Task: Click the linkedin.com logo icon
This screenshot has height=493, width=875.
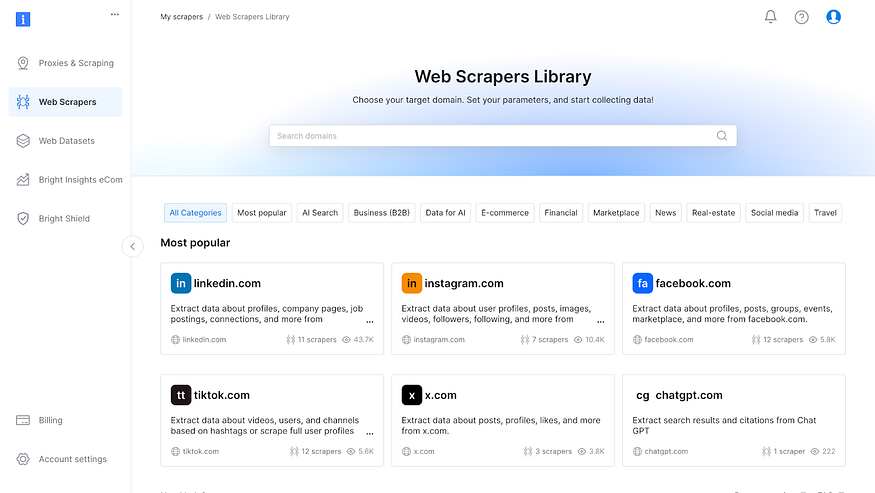Action: (181, 283)
